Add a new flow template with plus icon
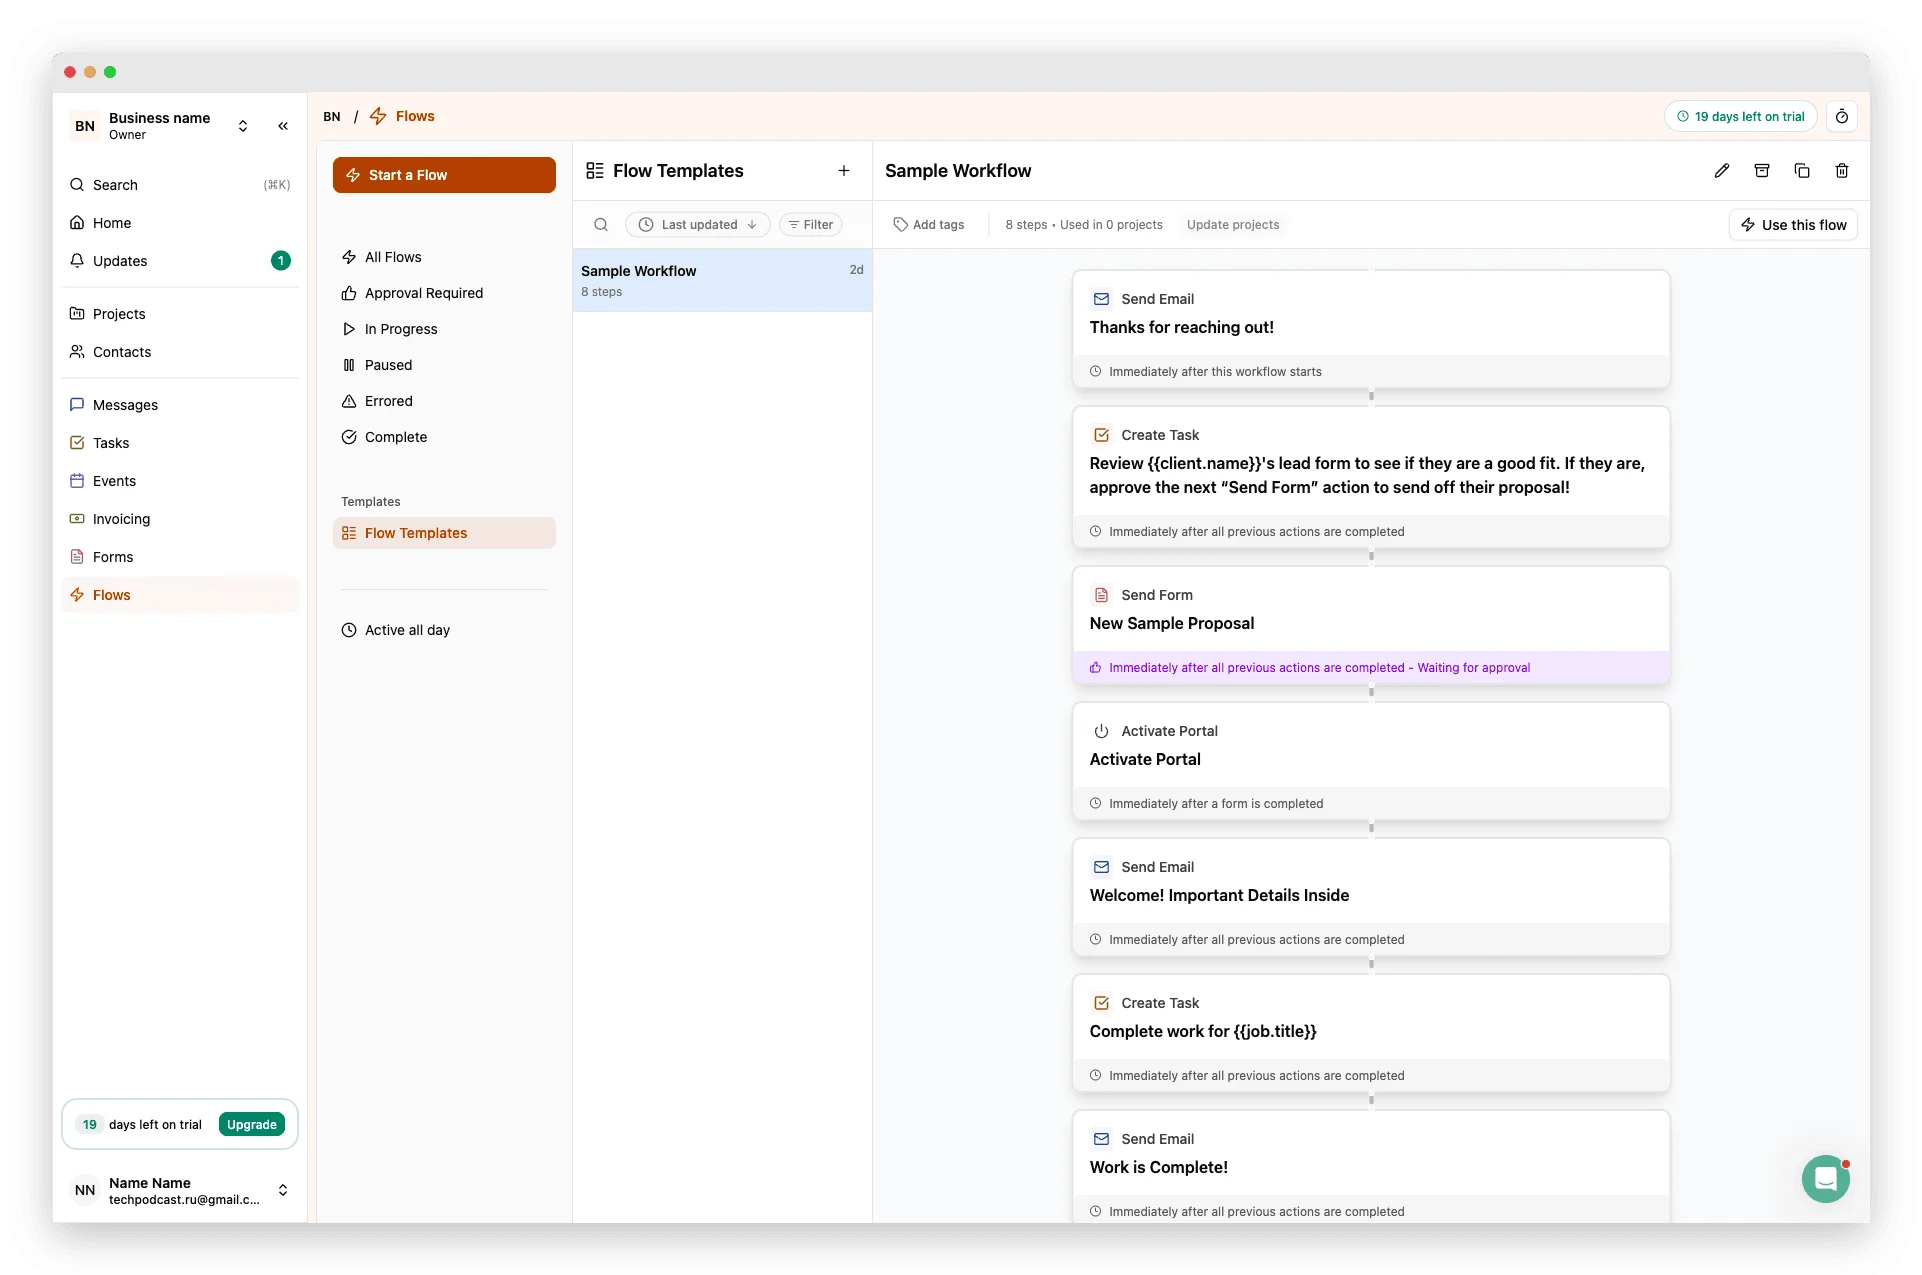This screenshot has width=1922, height=1275. pyautogui.click(x=844, y=171)
